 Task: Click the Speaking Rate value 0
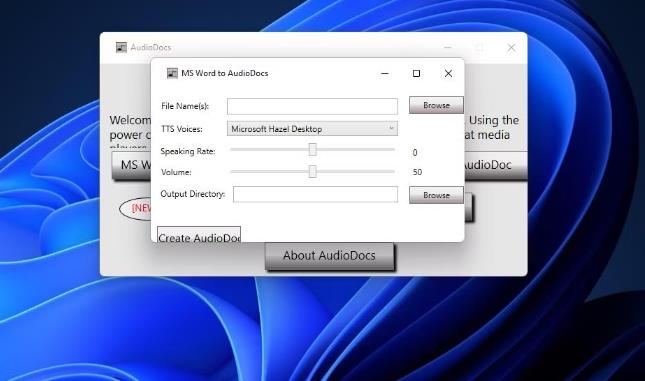click(415, 153)
